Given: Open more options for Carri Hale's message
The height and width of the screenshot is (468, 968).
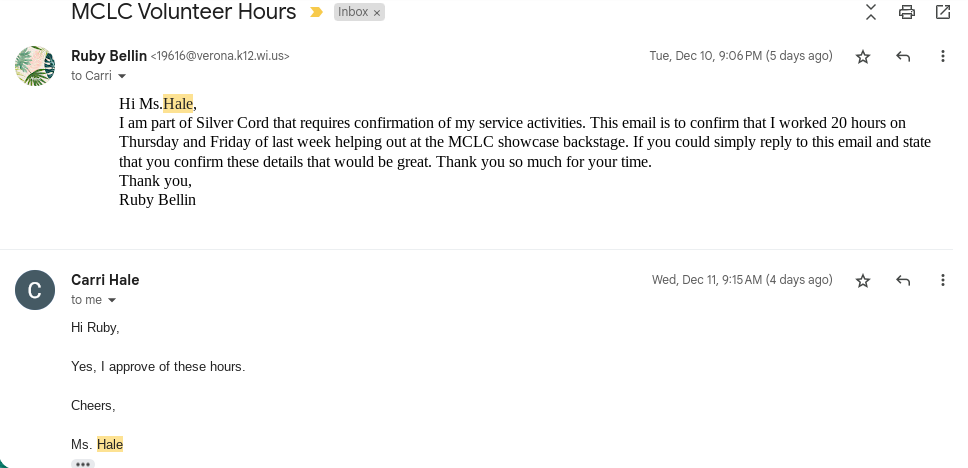Looking at the screenshot, I should (x=942, y=281).
